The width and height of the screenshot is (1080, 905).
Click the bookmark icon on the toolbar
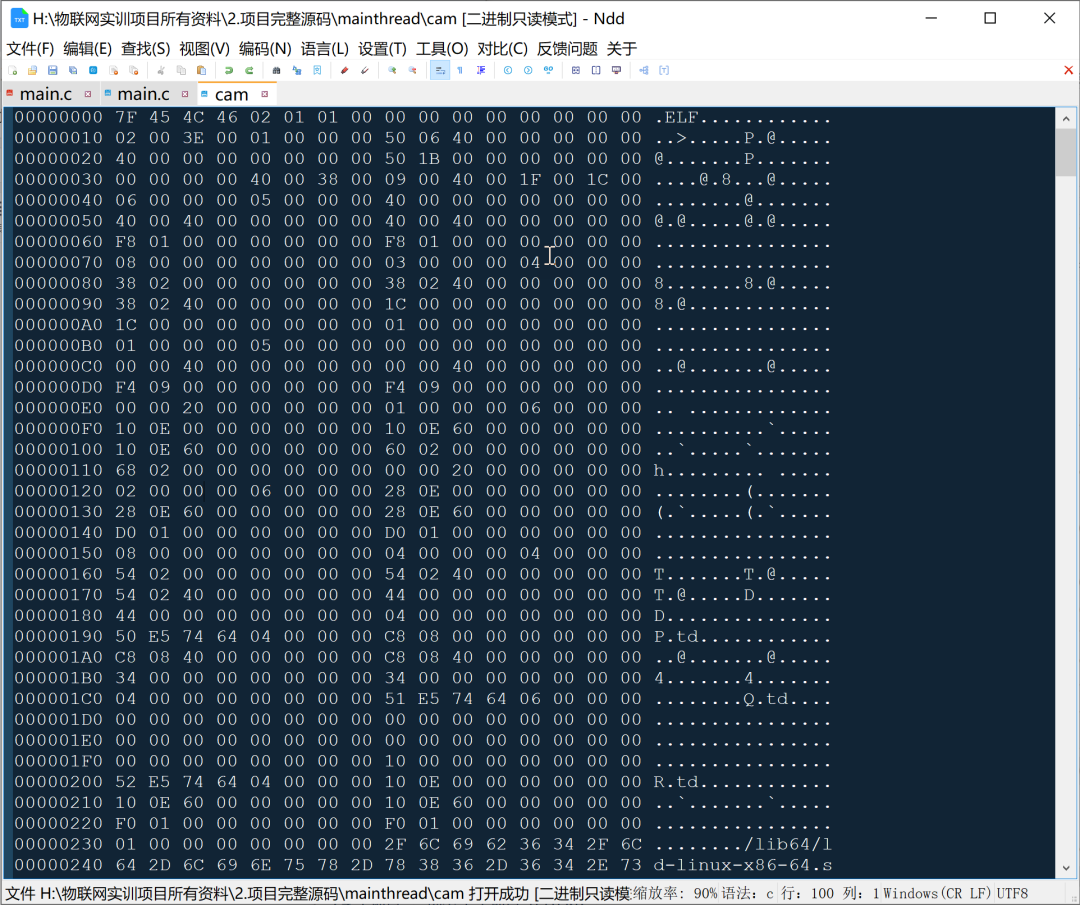316,70
